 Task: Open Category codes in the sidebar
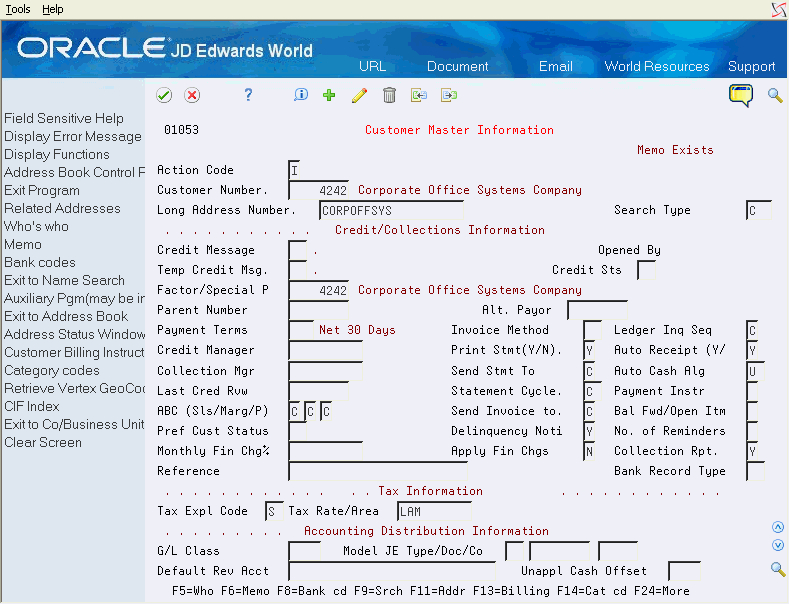pos(52,370)
